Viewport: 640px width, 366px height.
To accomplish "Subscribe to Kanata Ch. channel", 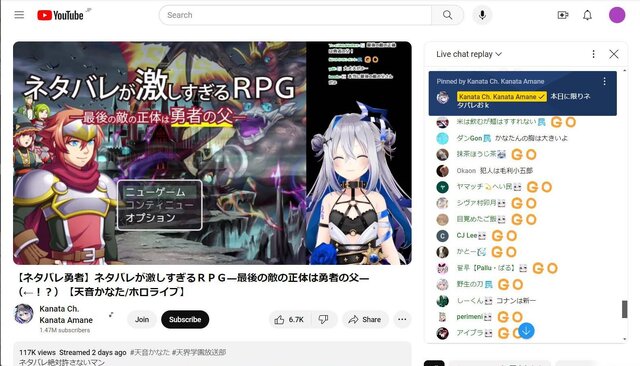I will 185,319.
